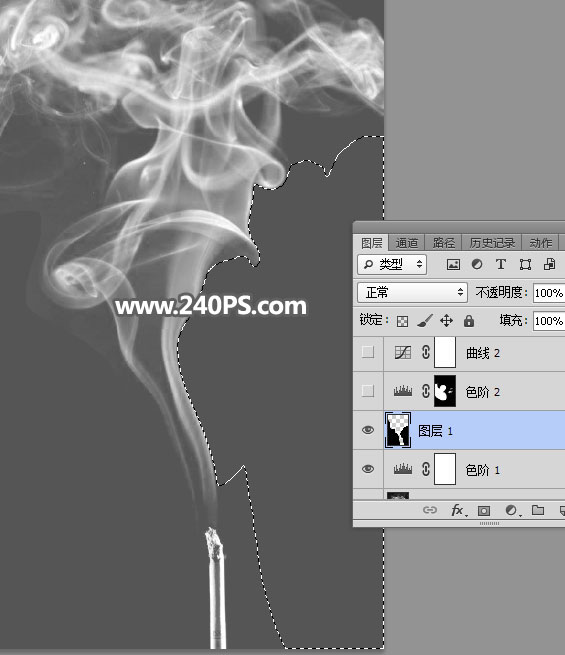565x655 pixels.
Task: Click the mask link icon of 色阶 2
Action: point(426,391)
